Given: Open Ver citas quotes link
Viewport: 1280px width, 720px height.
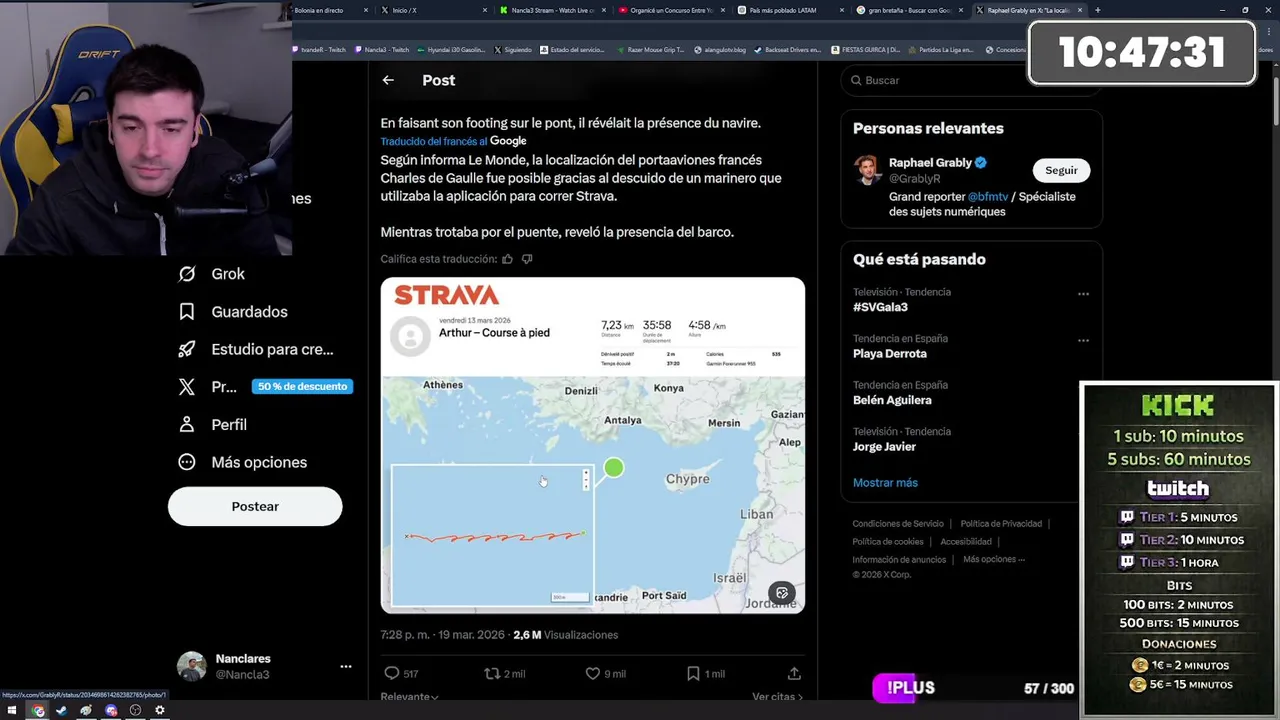Looking at the screenshot, I should pyautogui.click(x=778, y=696).
